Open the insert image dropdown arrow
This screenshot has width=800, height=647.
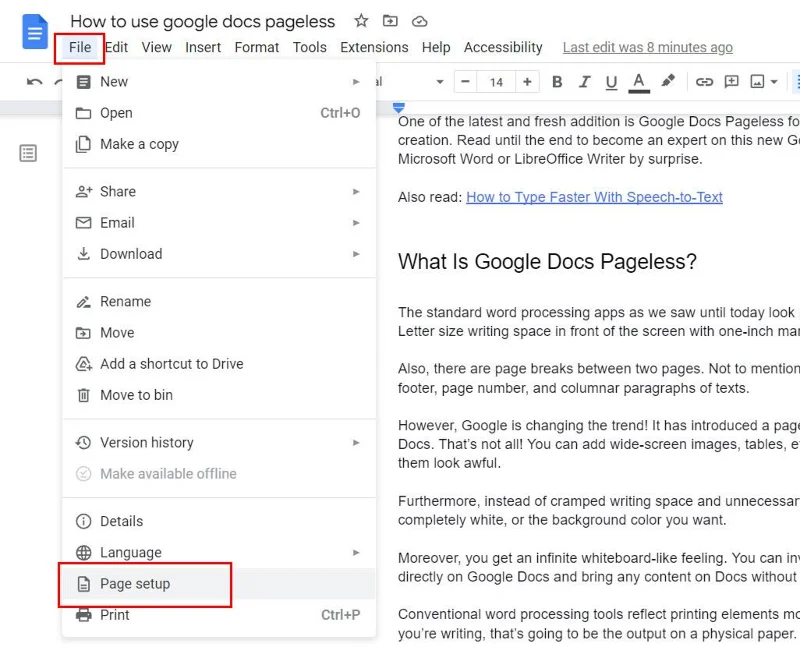click(x=774, y=82)
